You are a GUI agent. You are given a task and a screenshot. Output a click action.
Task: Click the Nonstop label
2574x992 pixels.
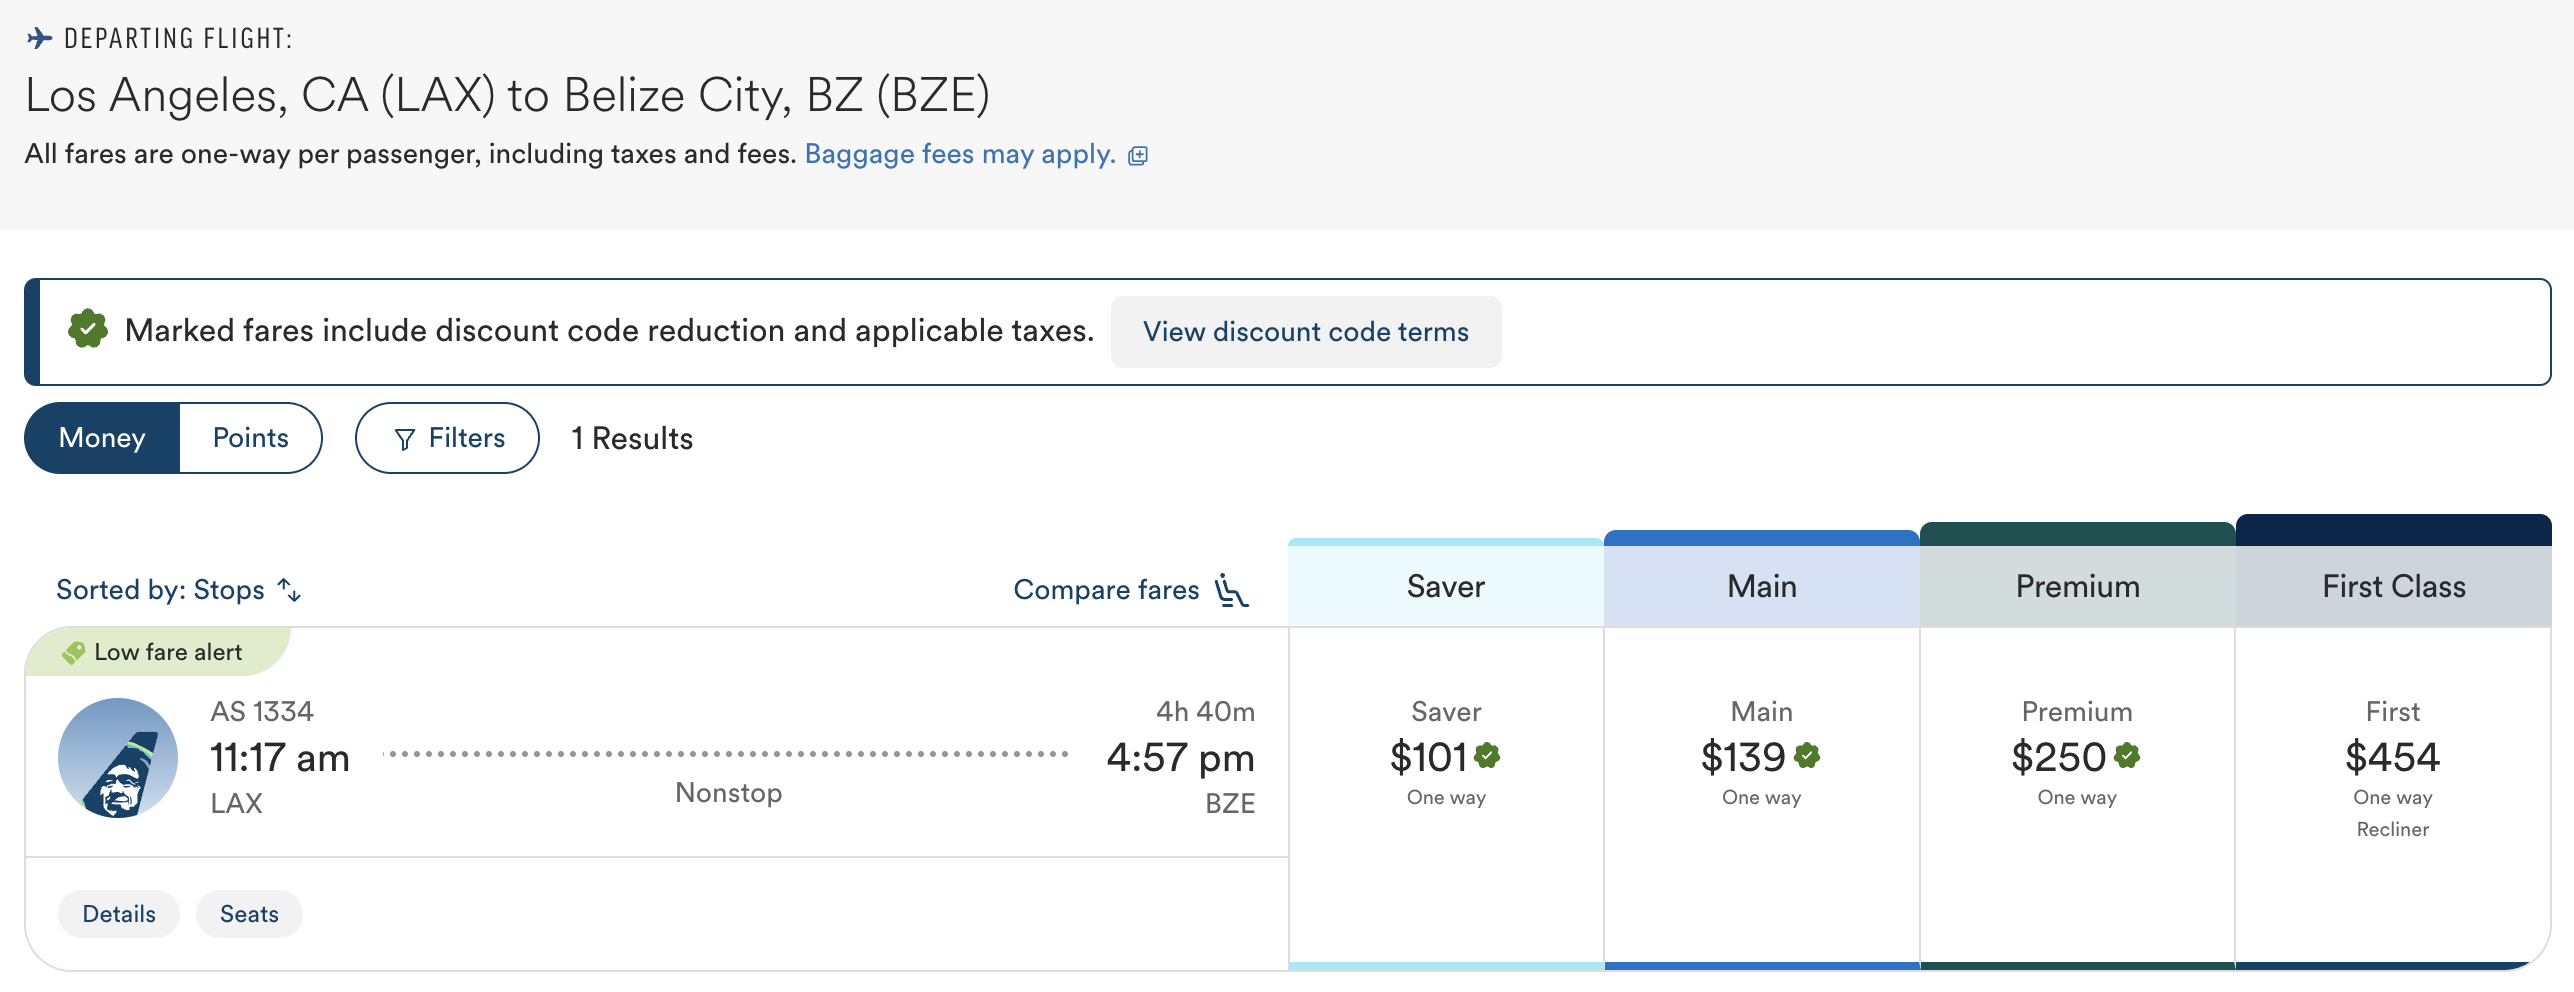coord(729,793)
